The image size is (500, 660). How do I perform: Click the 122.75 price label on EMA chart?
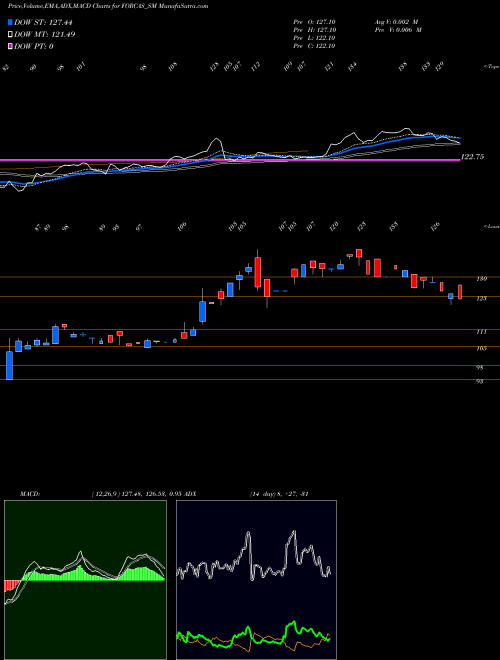point(473,157)
